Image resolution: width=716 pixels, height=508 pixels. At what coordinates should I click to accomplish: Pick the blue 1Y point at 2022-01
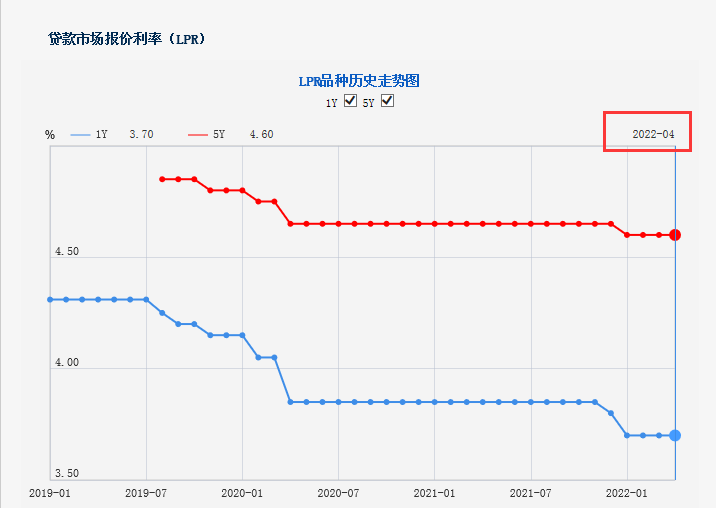[627, 435]
